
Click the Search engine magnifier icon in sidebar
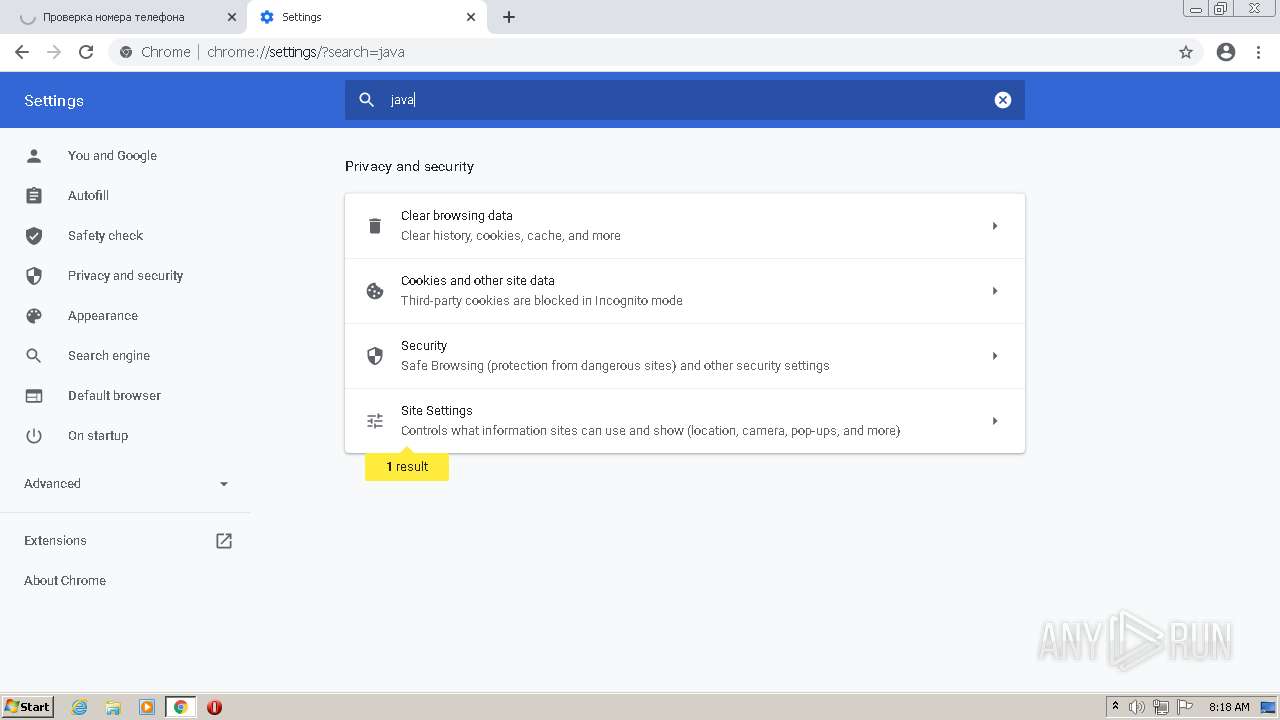(x=34, y=356)
